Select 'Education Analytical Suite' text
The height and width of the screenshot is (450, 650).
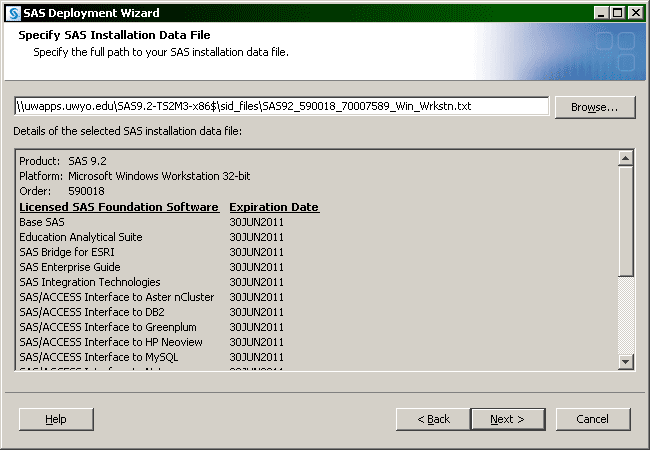tap(81, 237)
